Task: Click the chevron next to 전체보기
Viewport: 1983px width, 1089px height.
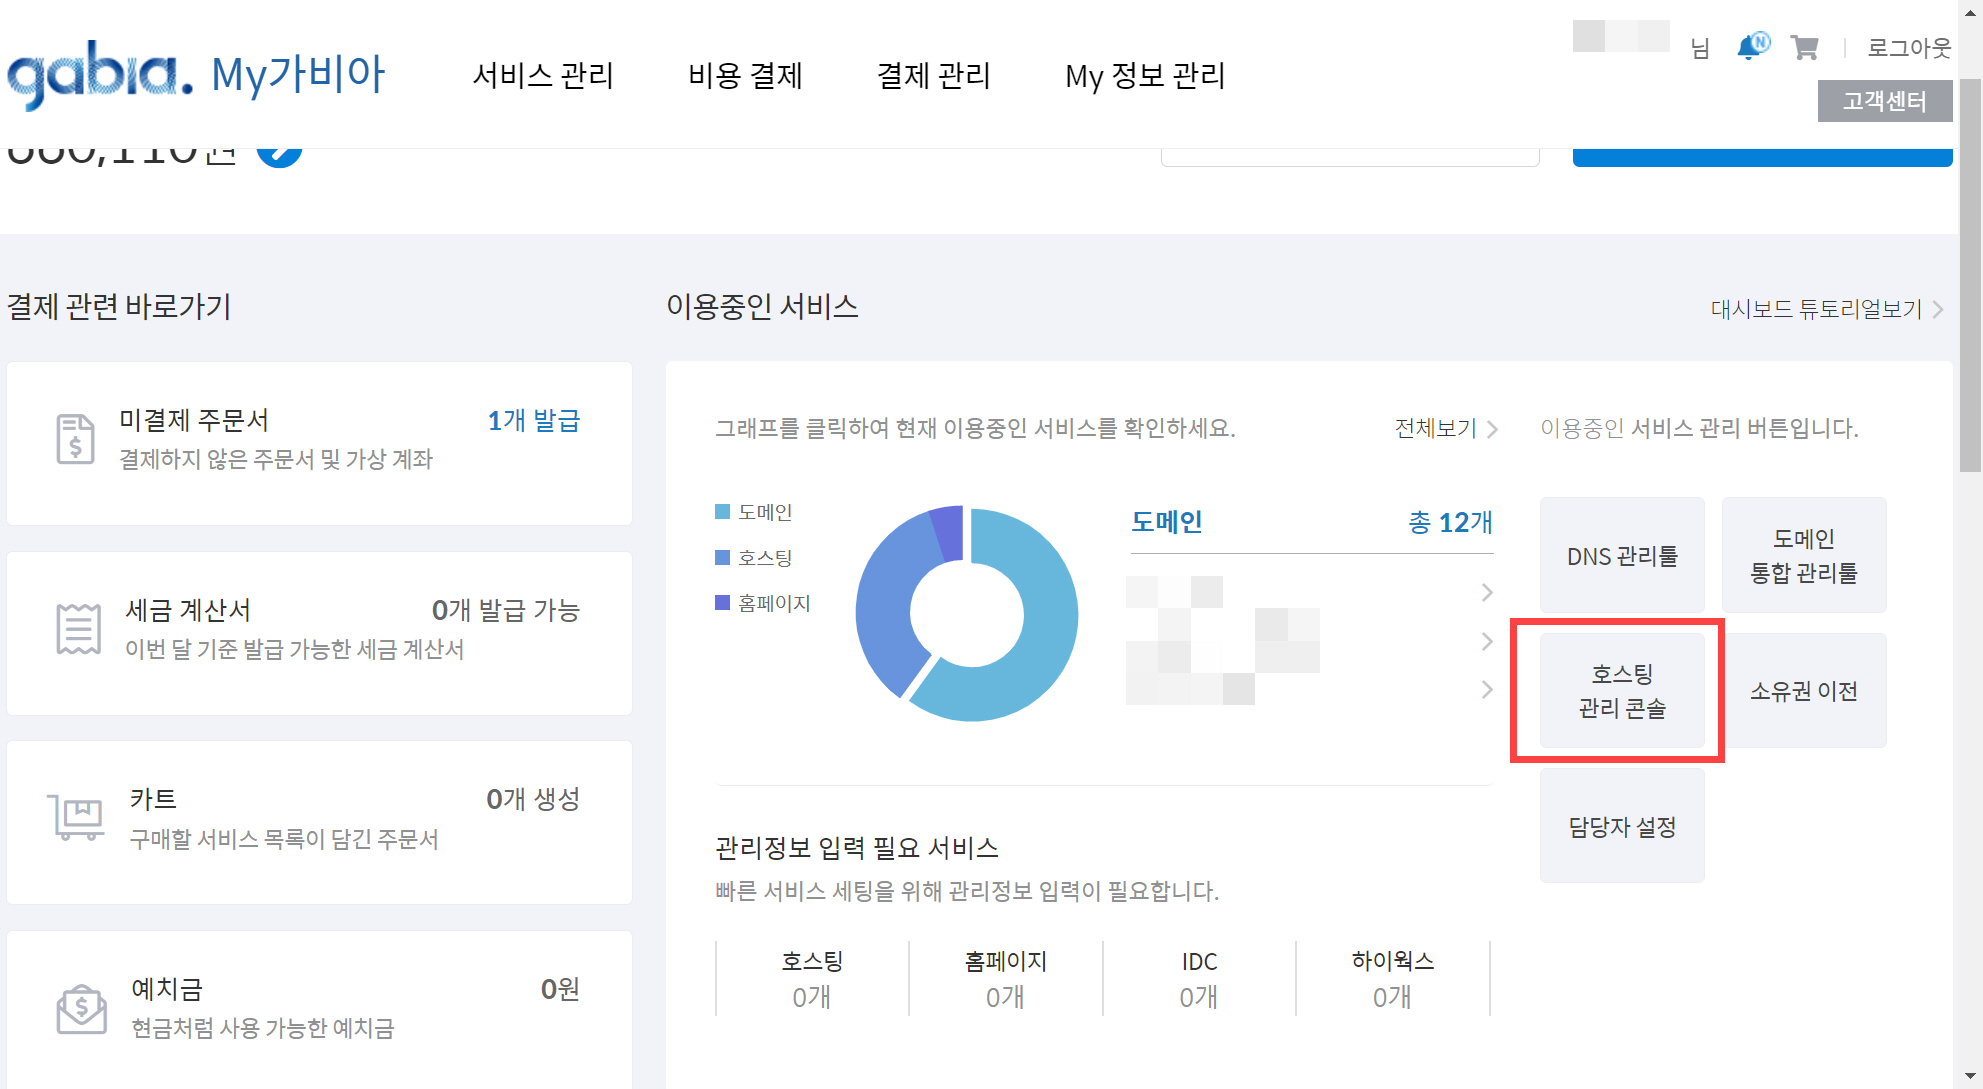Action: (1494, 428)
